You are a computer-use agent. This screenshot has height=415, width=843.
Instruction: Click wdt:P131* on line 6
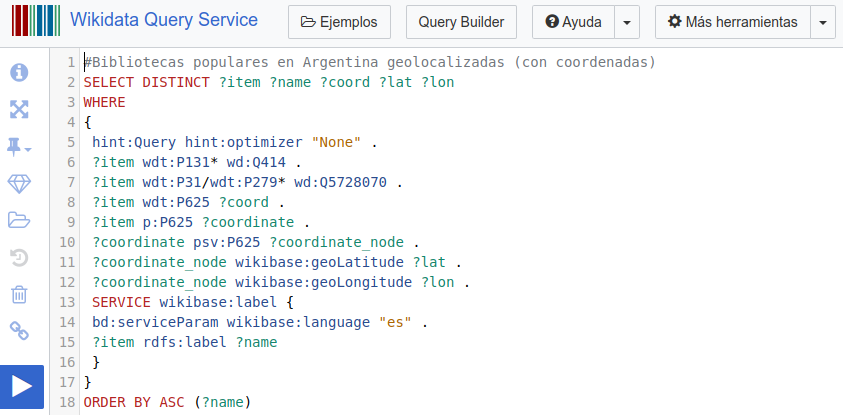pos(180,162)
